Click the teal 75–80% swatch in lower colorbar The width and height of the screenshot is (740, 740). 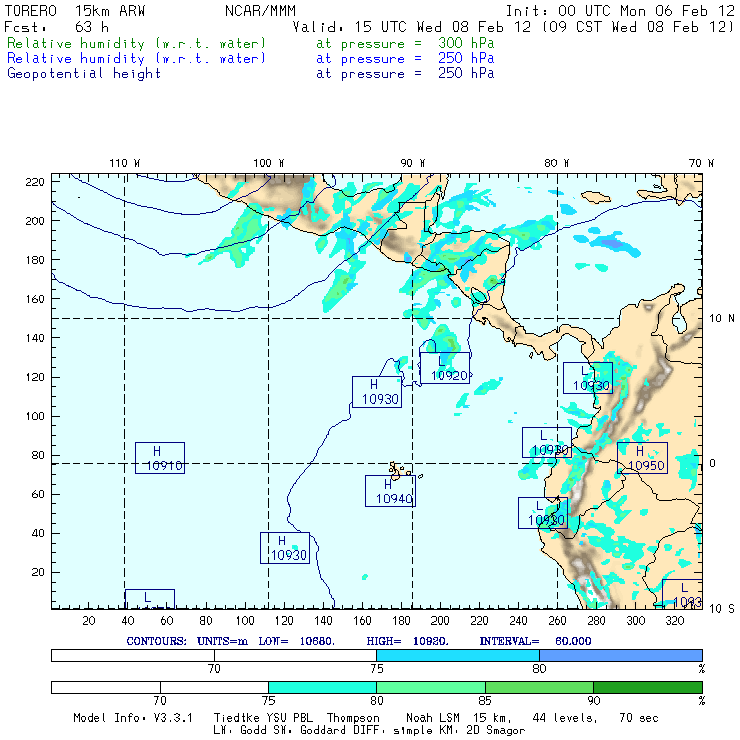pyautogui.click(x=322, y=687)
